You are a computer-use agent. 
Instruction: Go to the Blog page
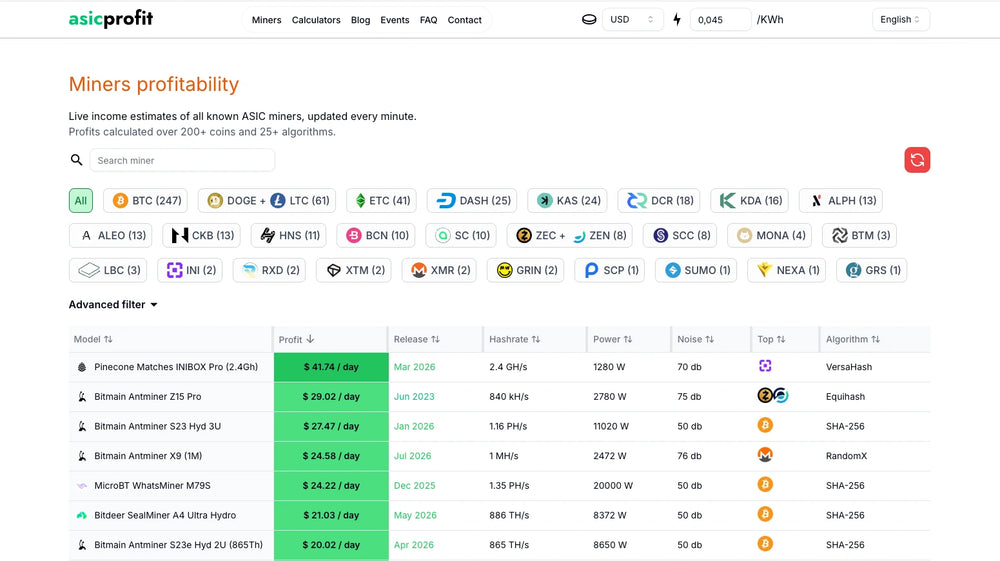tap(360, 20)
